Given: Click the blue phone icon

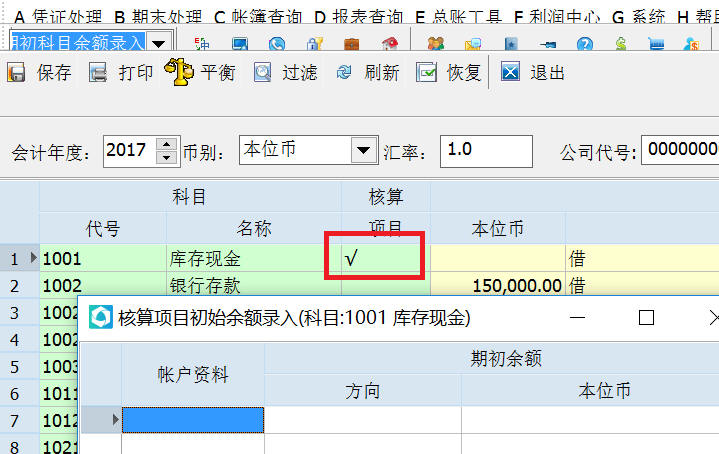Looking at the screenshot, I should pyautogui.click(x=277, y=44).
